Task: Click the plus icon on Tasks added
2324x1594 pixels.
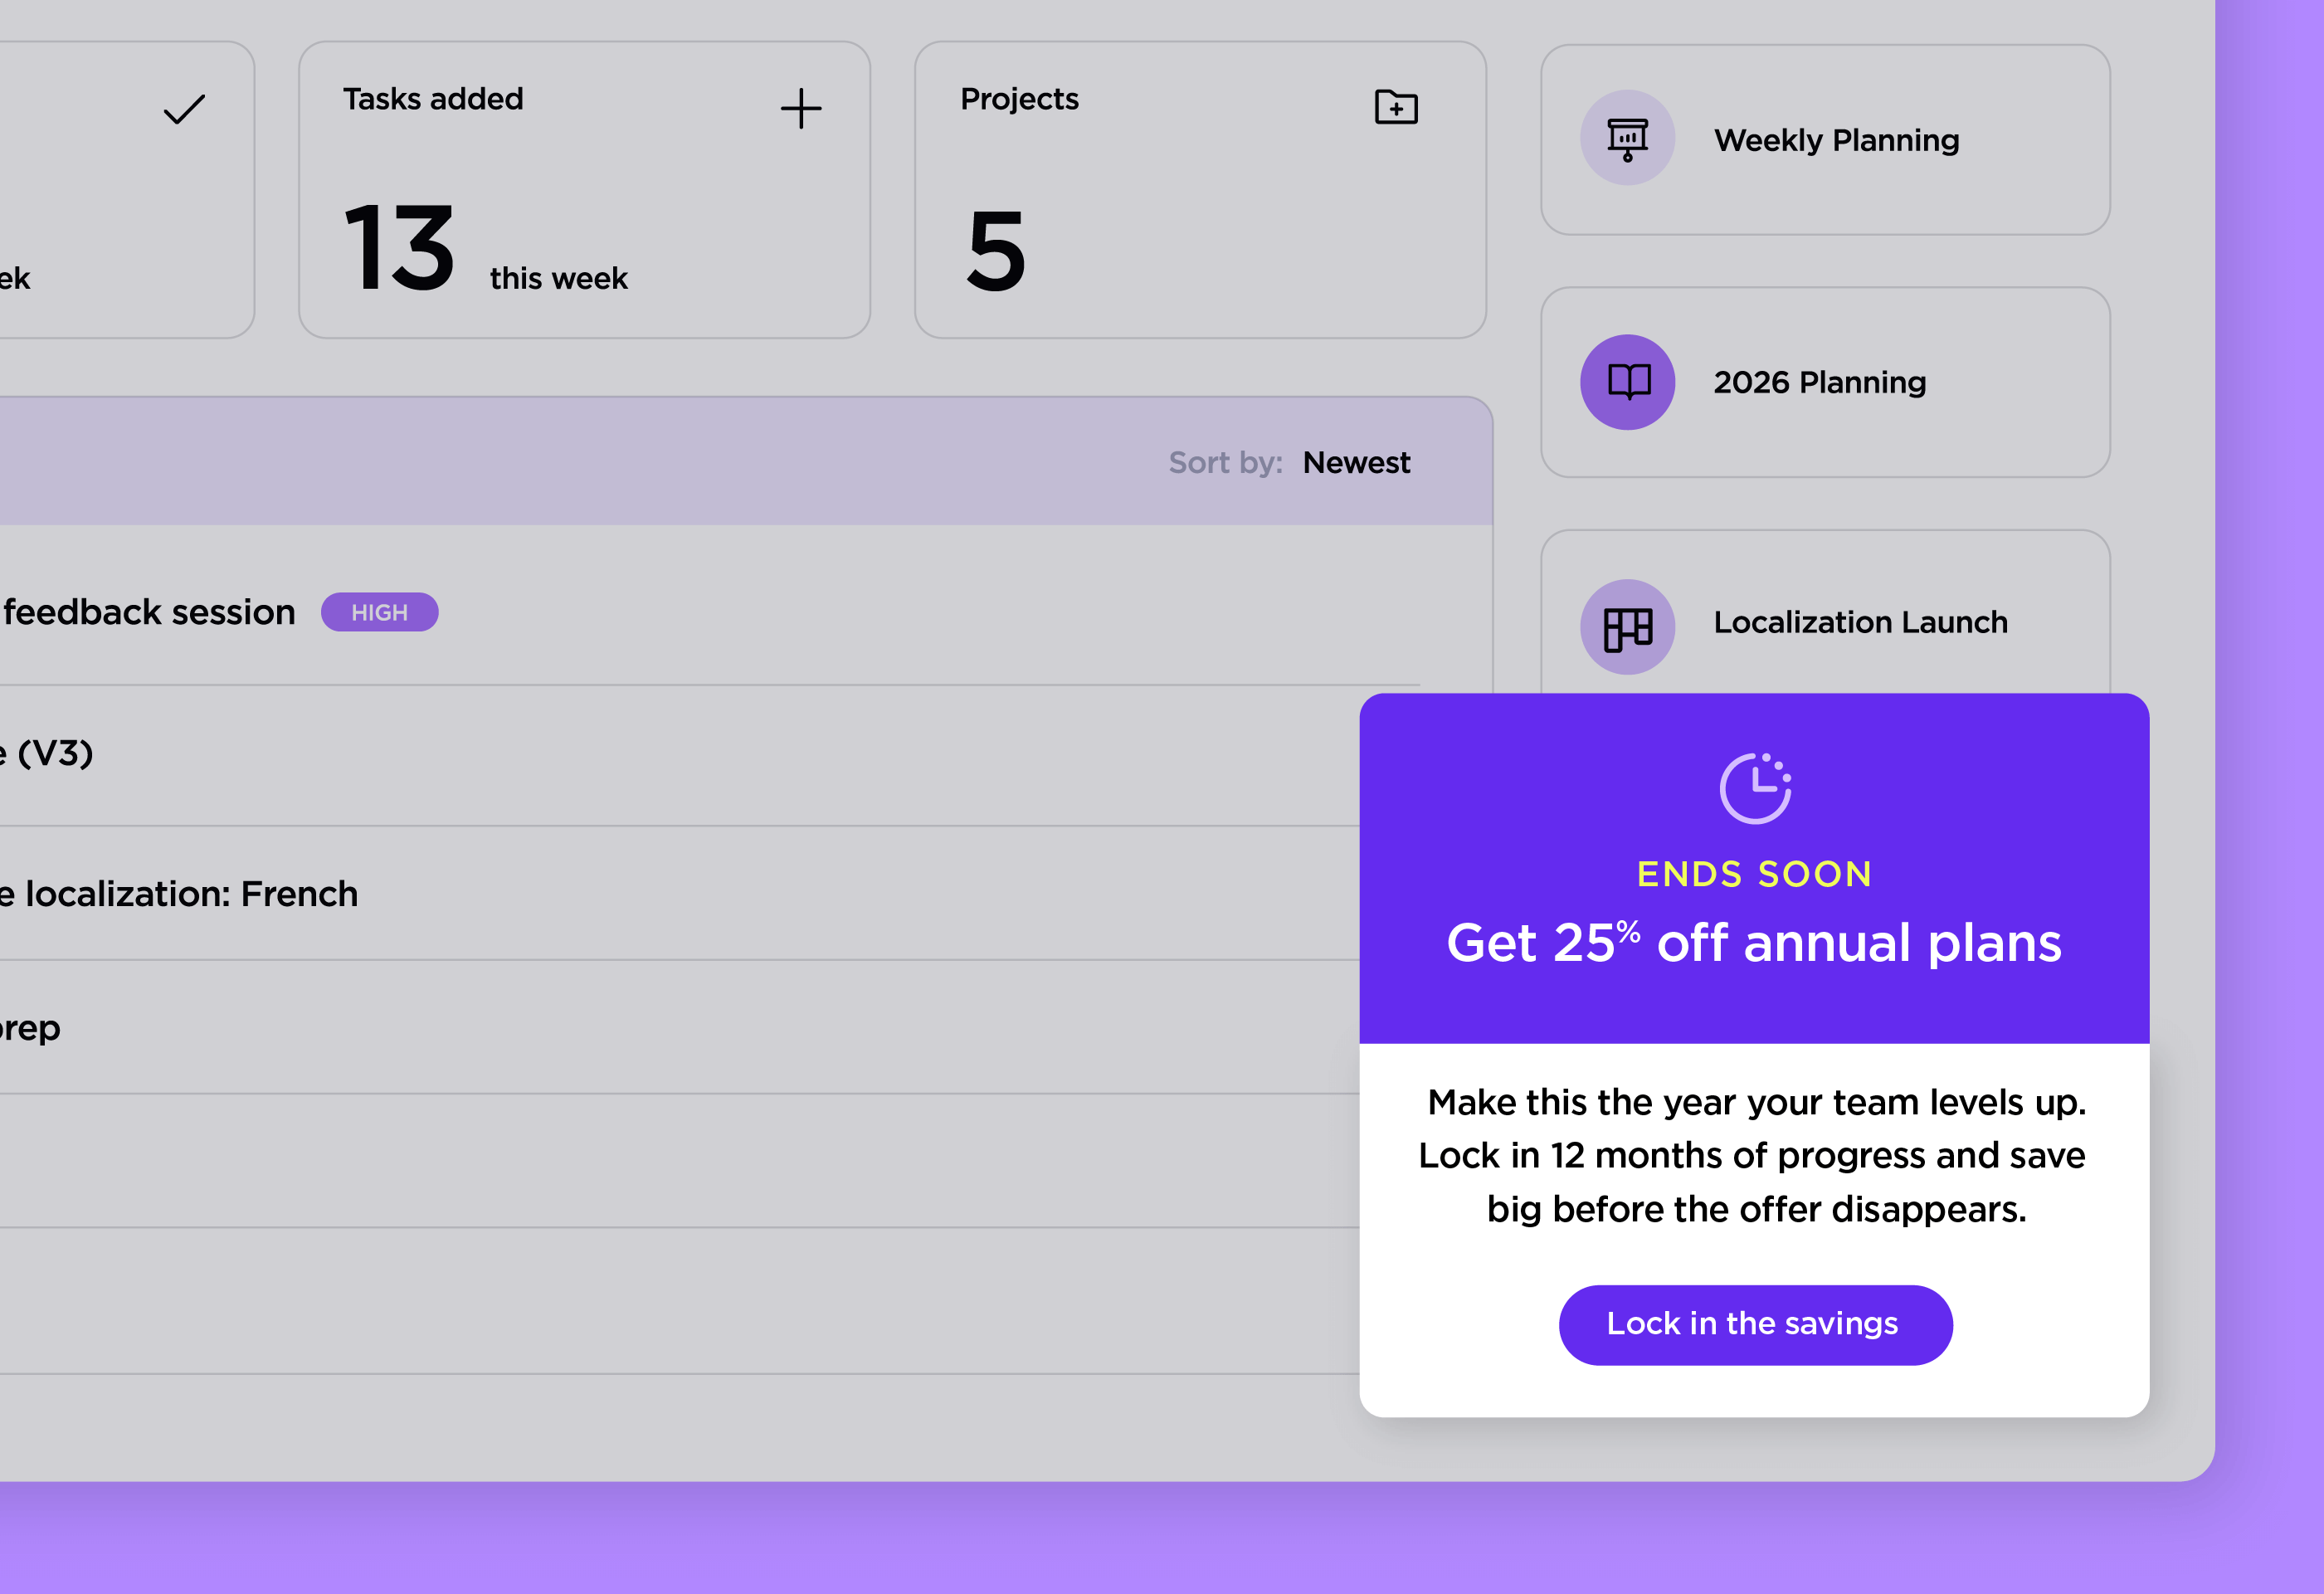Action: 801,109
